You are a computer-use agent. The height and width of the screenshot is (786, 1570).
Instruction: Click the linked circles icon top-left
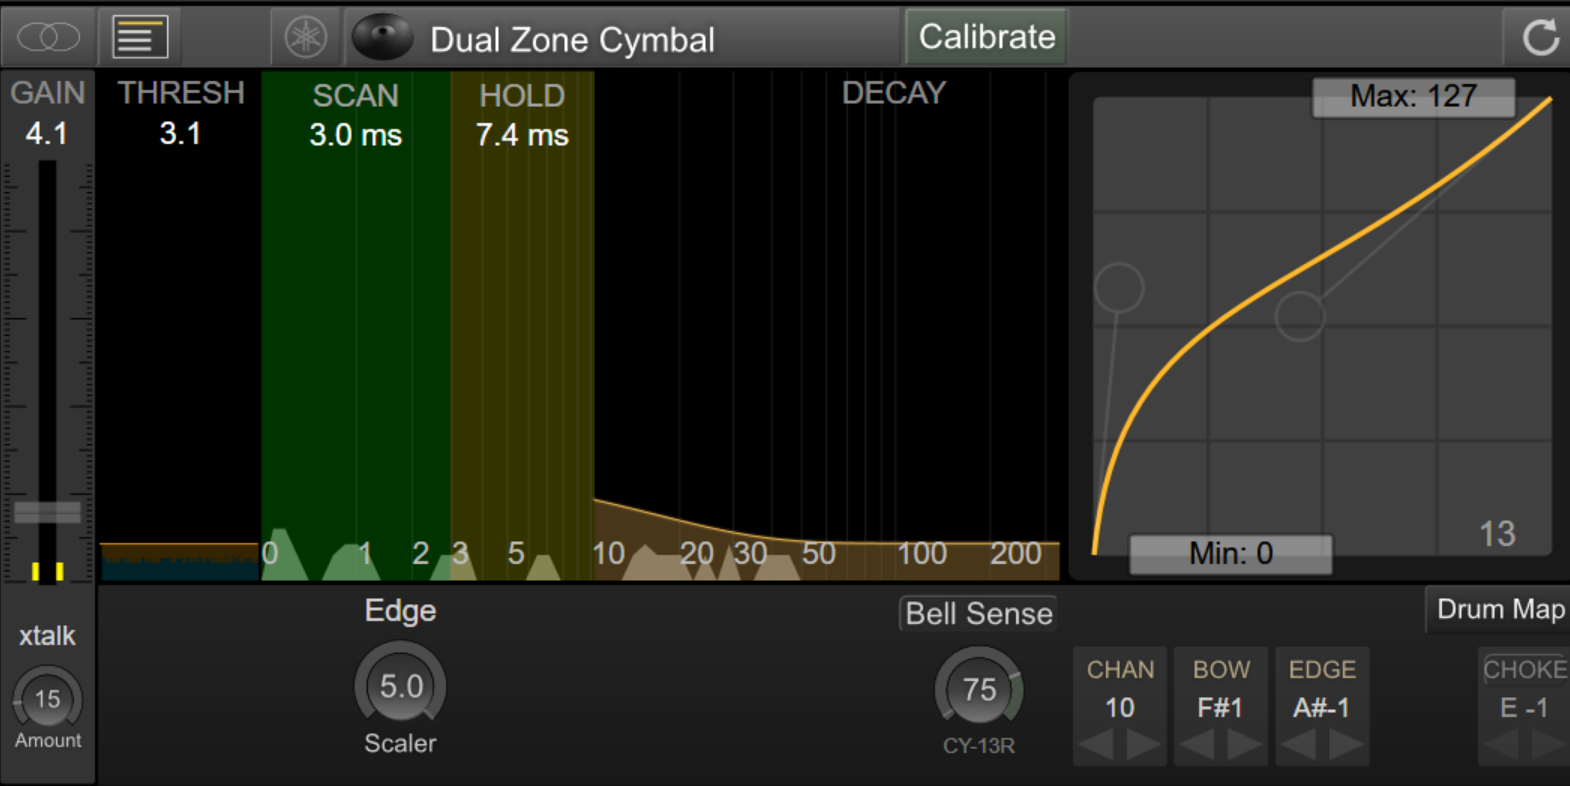(47, 38)
